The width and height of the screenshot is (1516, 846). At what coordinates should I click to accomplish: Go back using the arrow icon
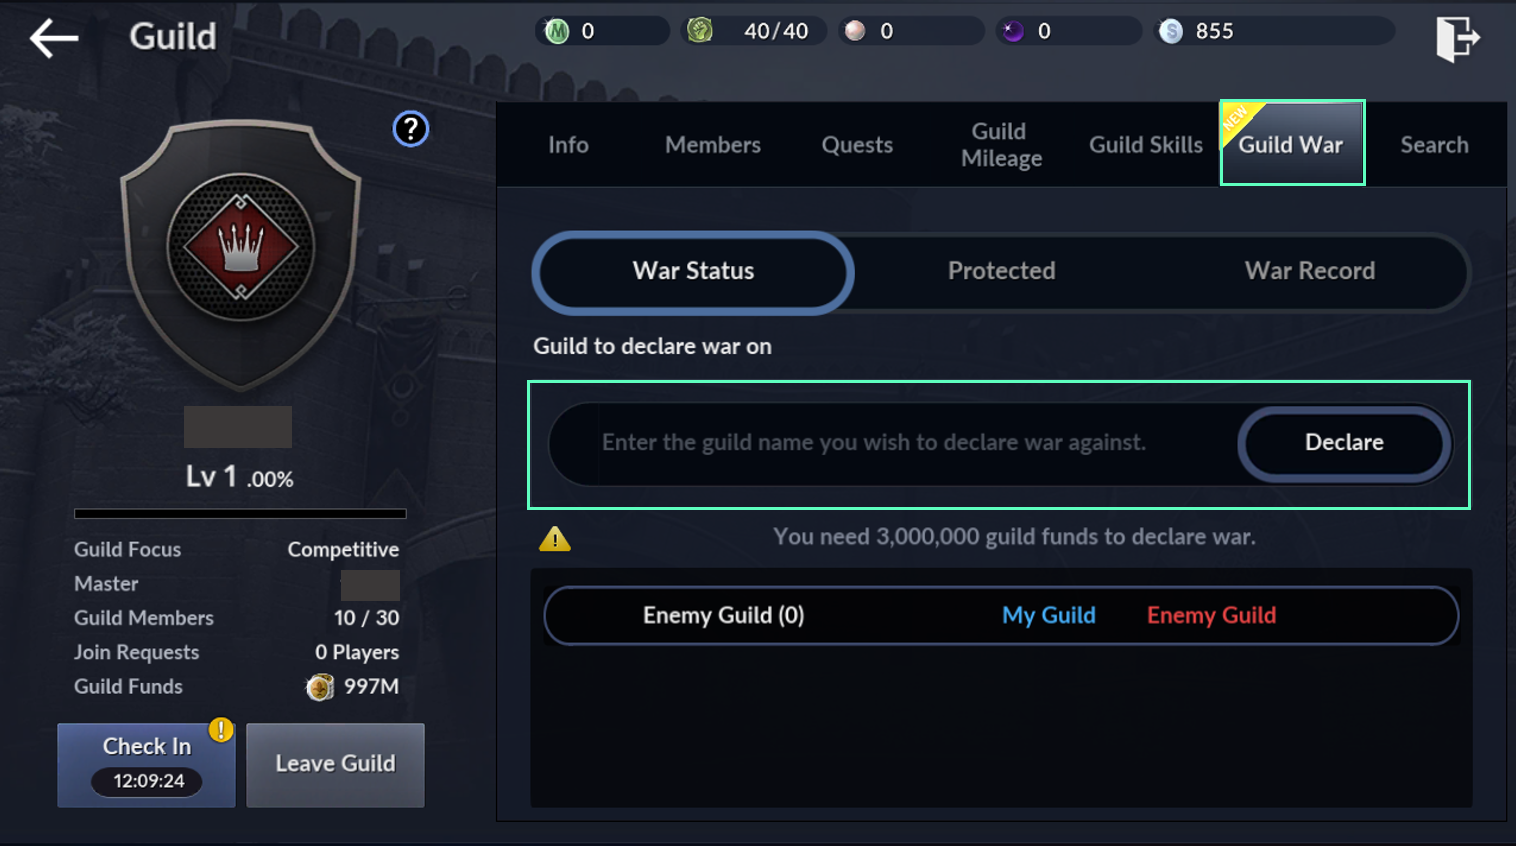pos(54,38)
